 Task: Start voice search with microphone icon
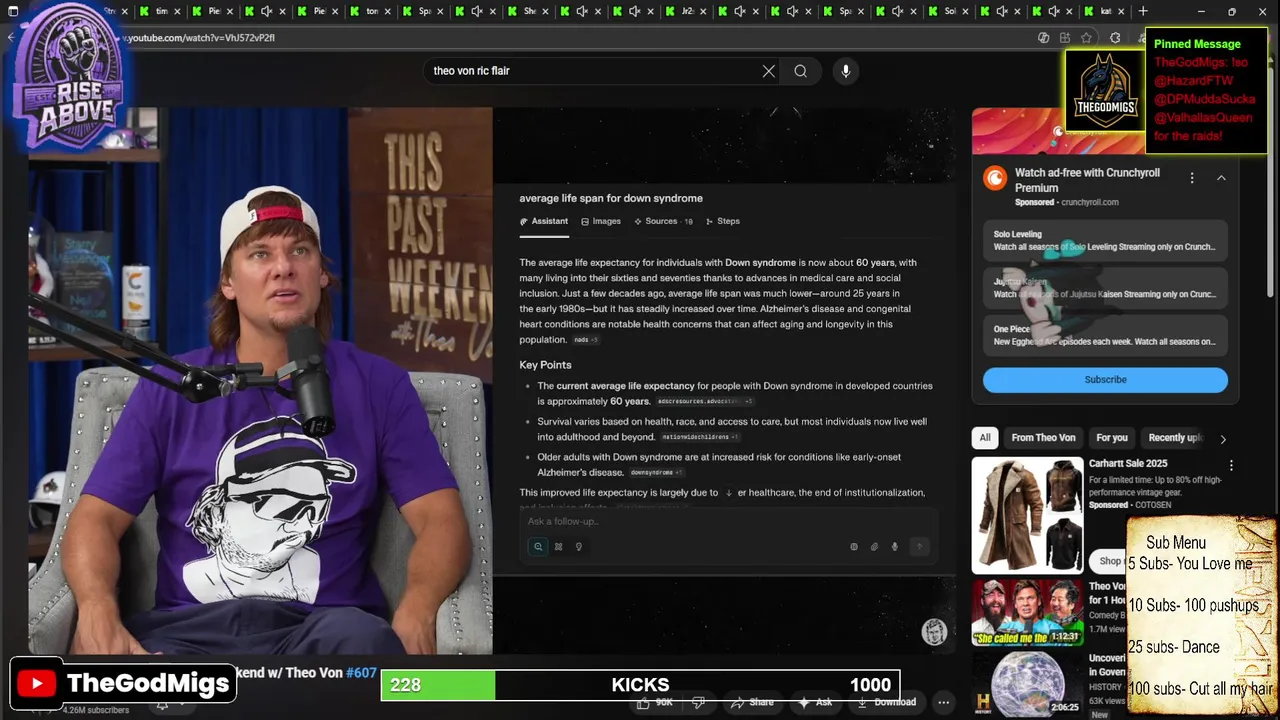[x=846, y=71]
